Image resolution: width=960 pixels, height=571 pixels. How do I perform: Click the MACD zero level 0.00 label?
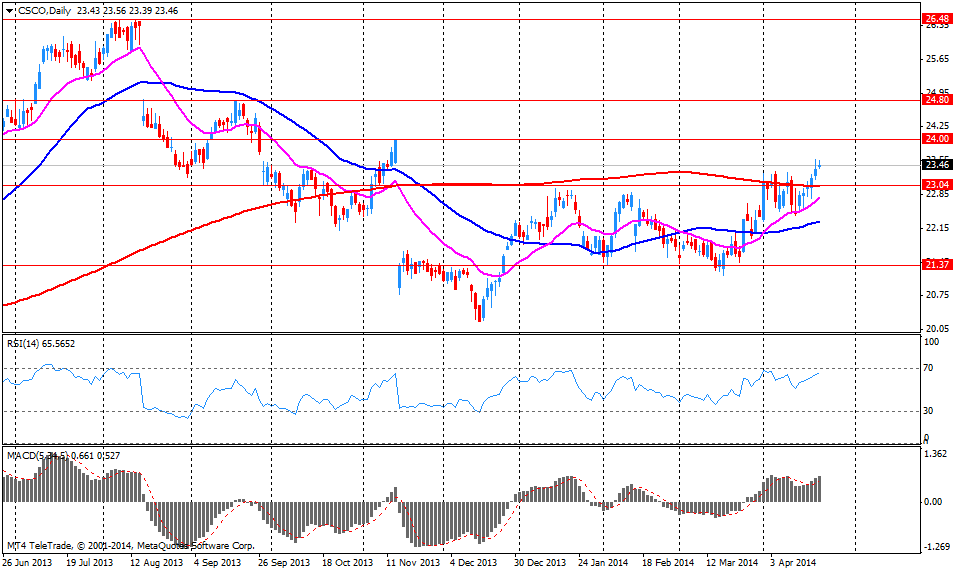(933, 502)
